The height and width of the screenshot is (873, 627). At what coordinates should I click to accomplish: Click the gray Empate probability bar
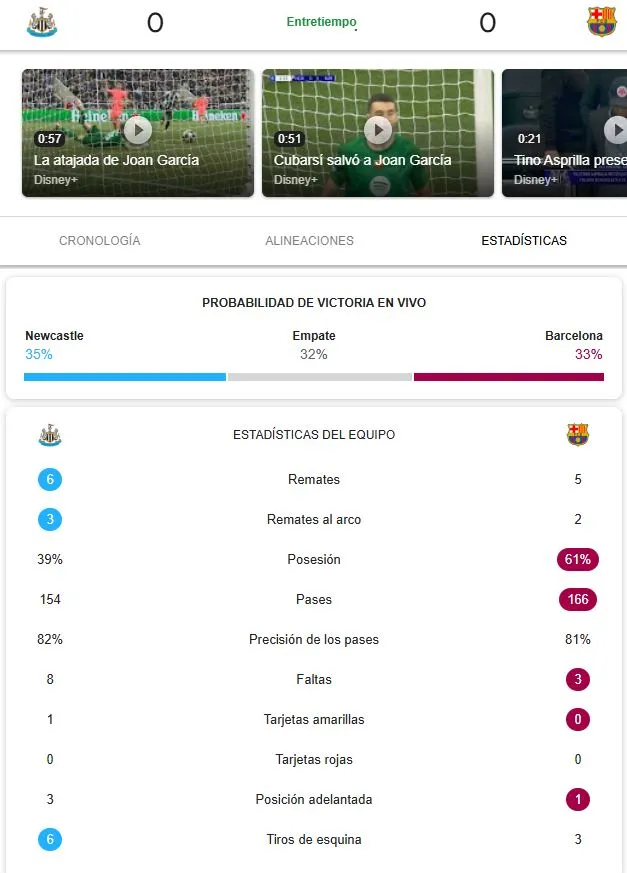coord(320,377)
